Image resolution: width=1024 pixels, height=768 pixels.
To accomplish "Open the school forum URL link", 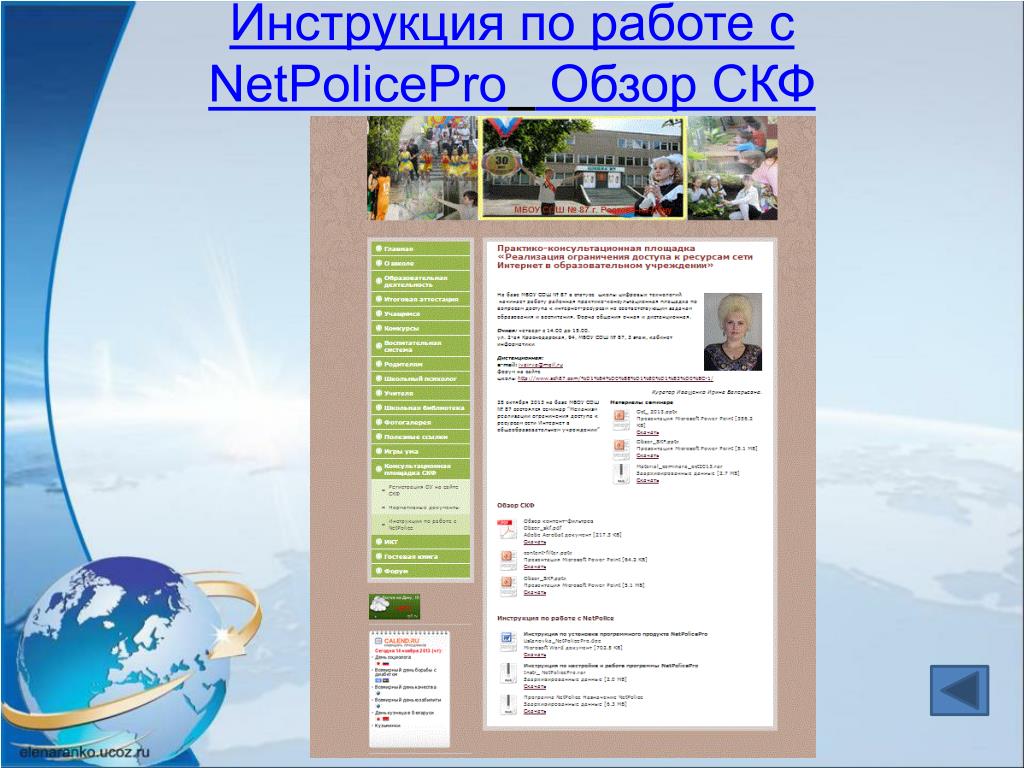I will click(615, 378).
